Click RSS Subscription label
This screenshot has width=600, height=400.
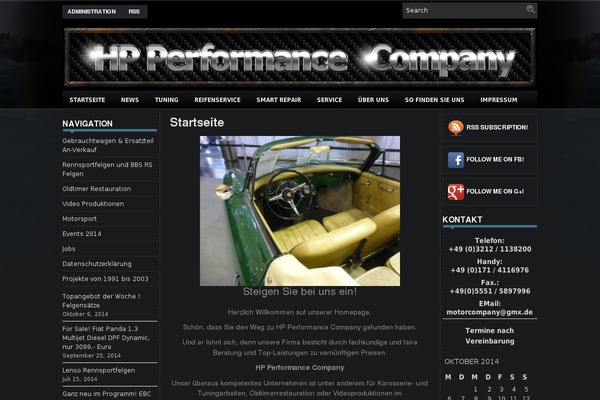coord(497,127)
